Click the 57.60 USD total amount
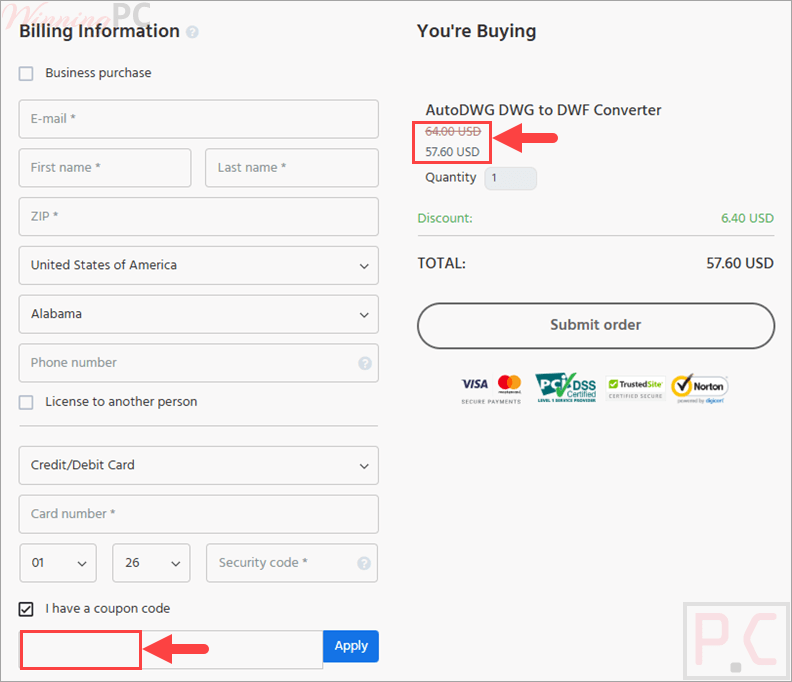 [740, 263]
